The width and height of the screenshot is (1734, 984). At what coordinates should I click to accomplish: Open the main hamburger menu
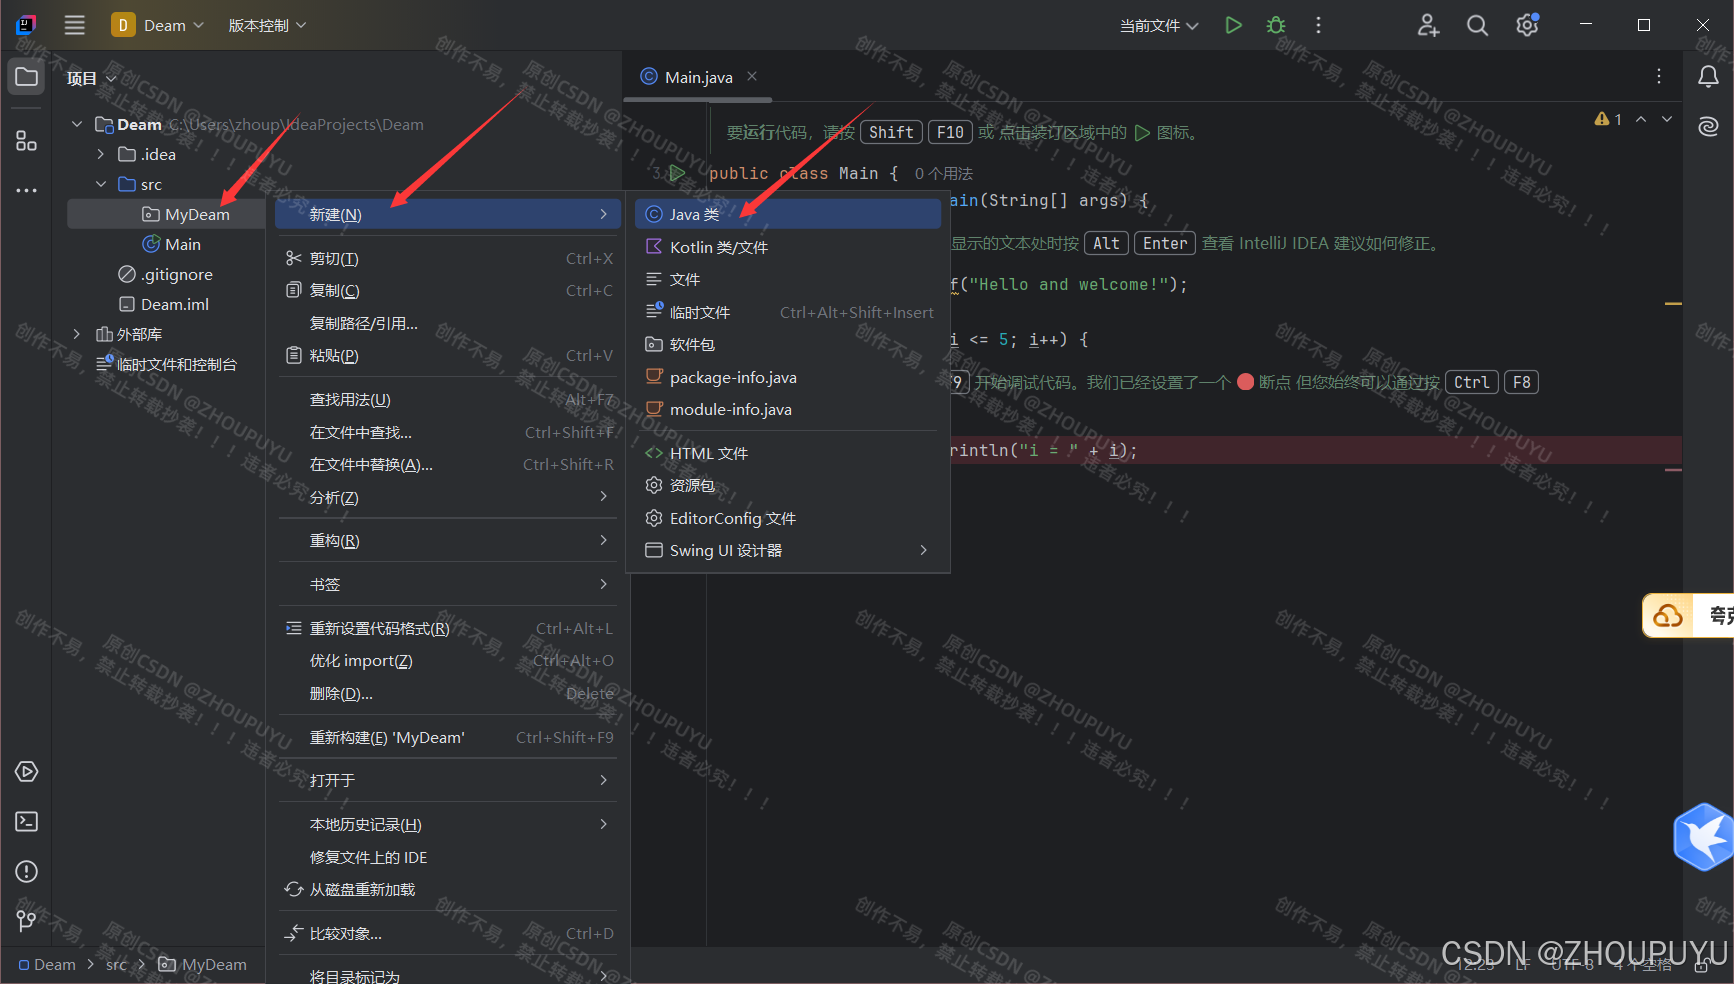[75, 25]
